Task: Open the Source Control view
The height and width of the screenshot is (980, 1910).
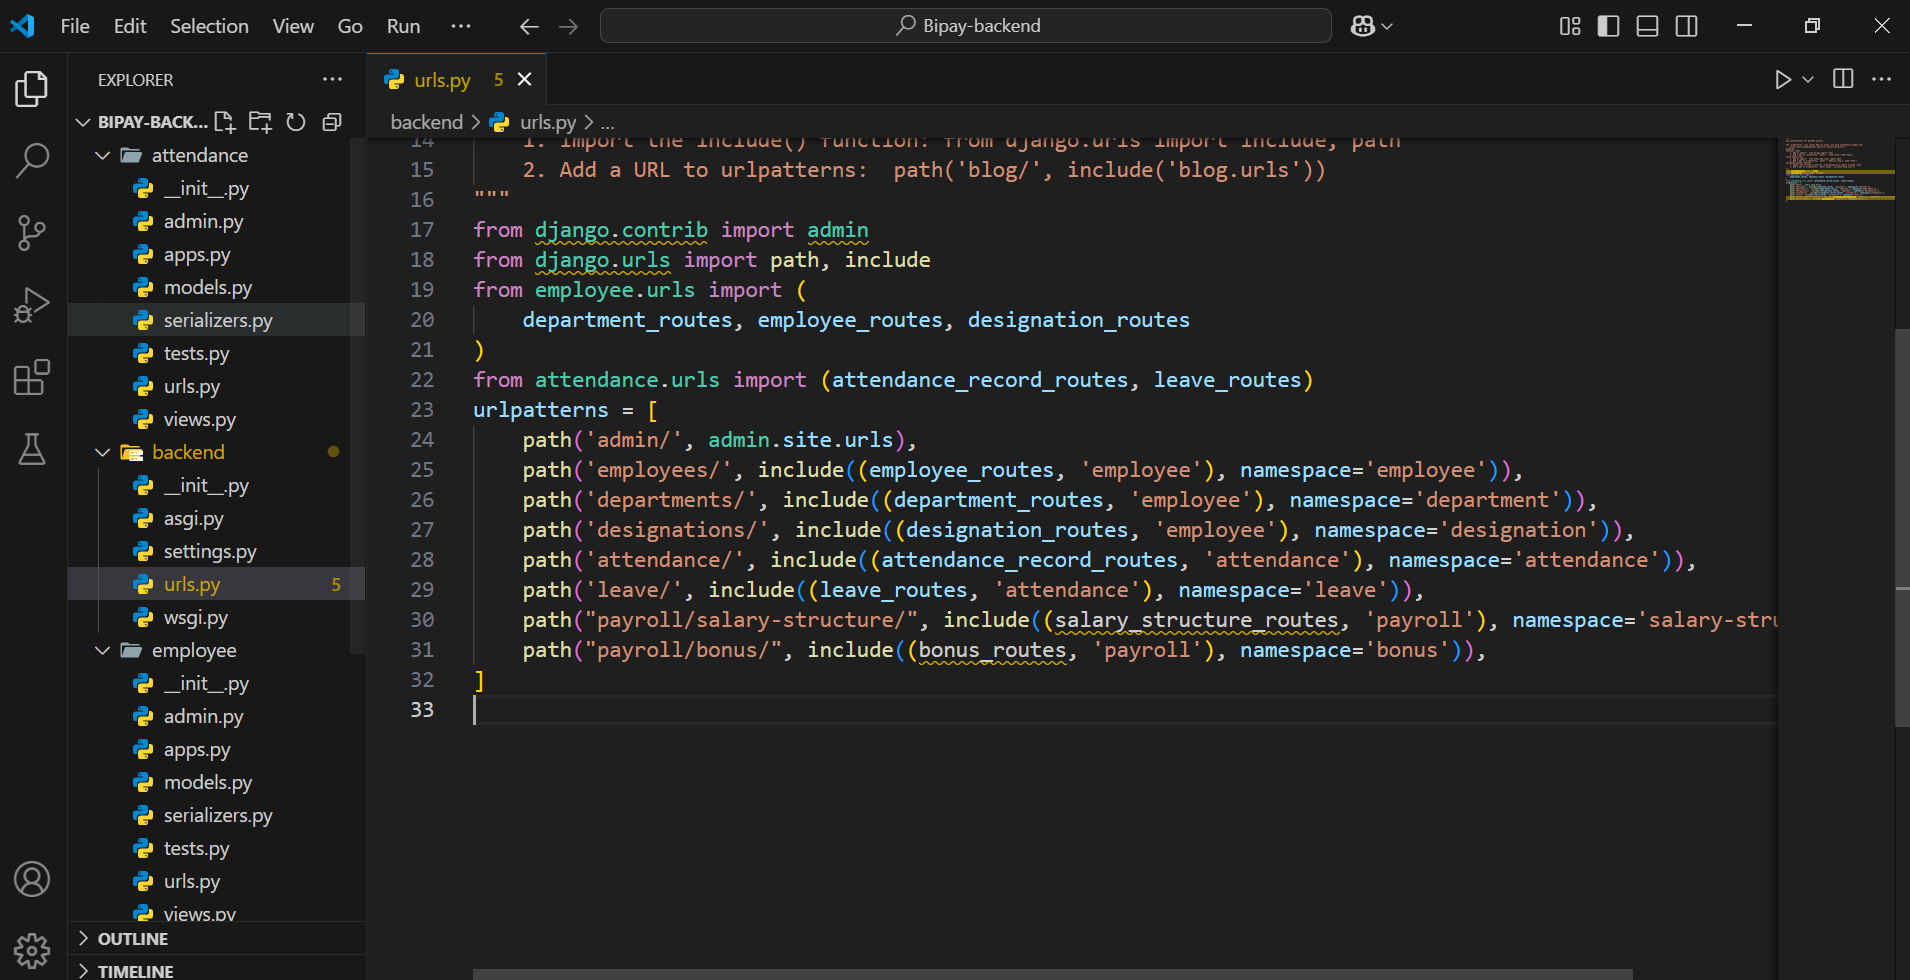Action: click(32, 233)
